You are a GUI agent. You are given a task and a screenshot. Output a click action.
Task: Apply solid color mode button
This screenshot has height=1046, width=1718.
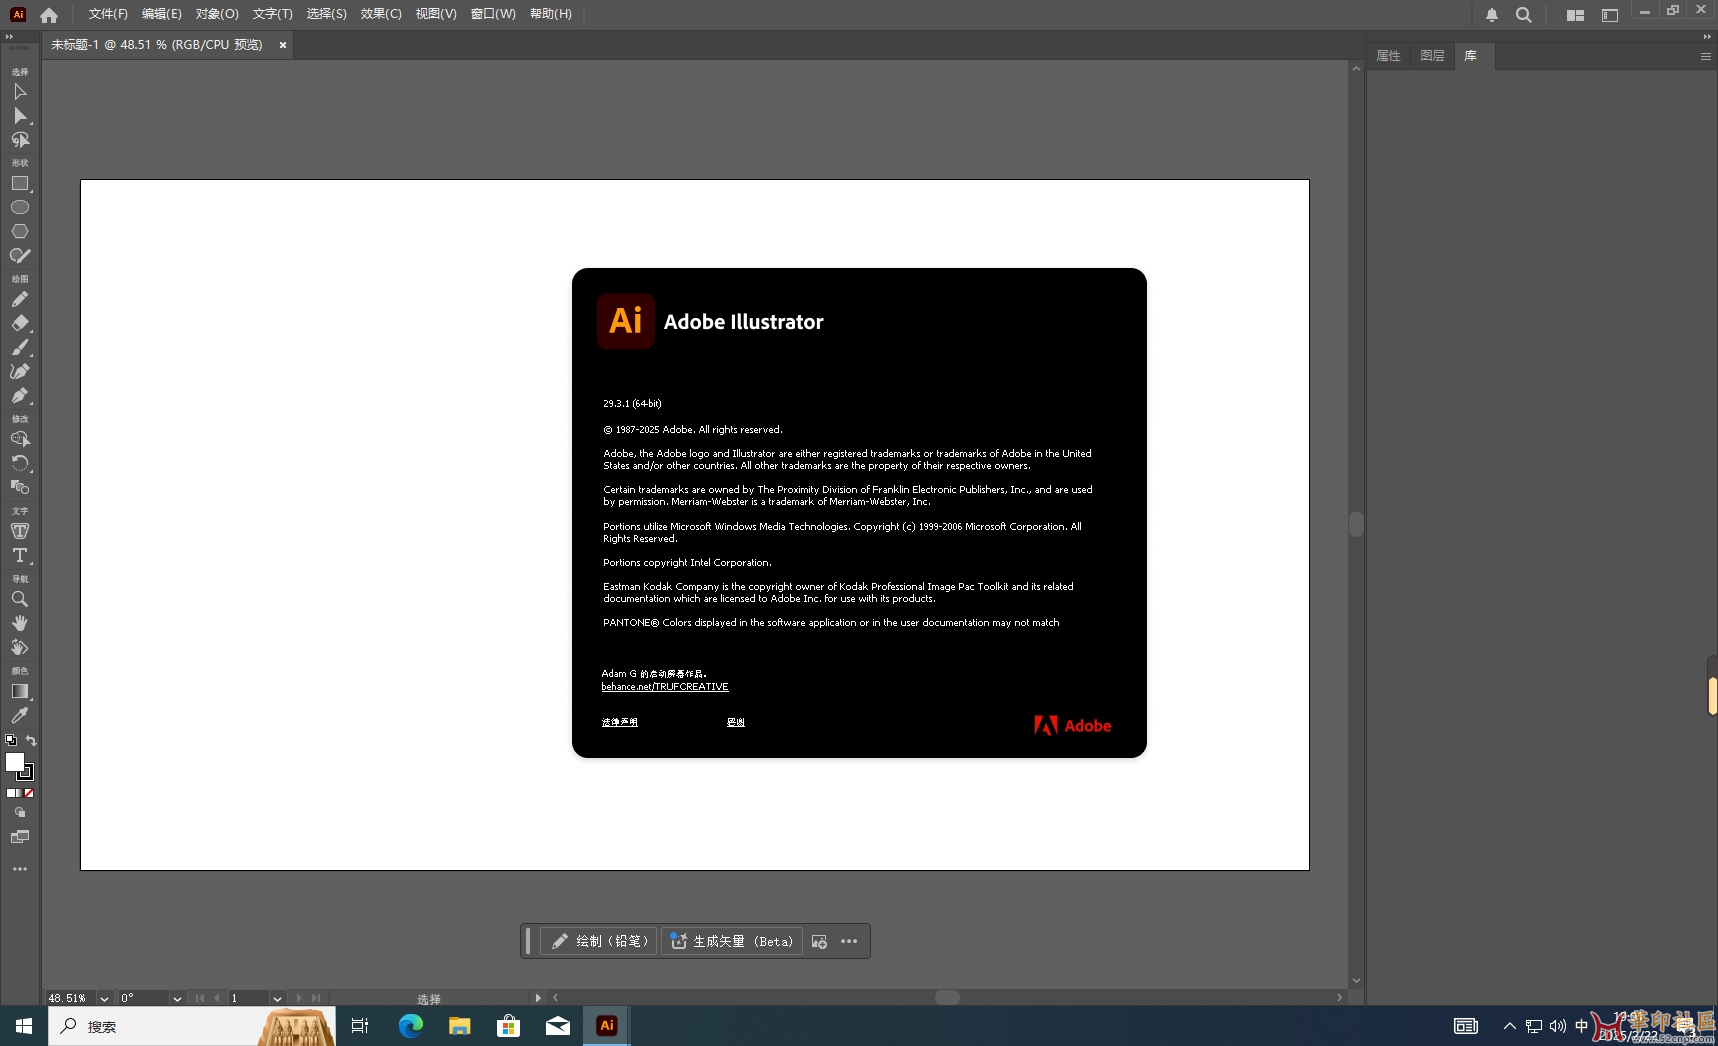[x=10, y=793]
